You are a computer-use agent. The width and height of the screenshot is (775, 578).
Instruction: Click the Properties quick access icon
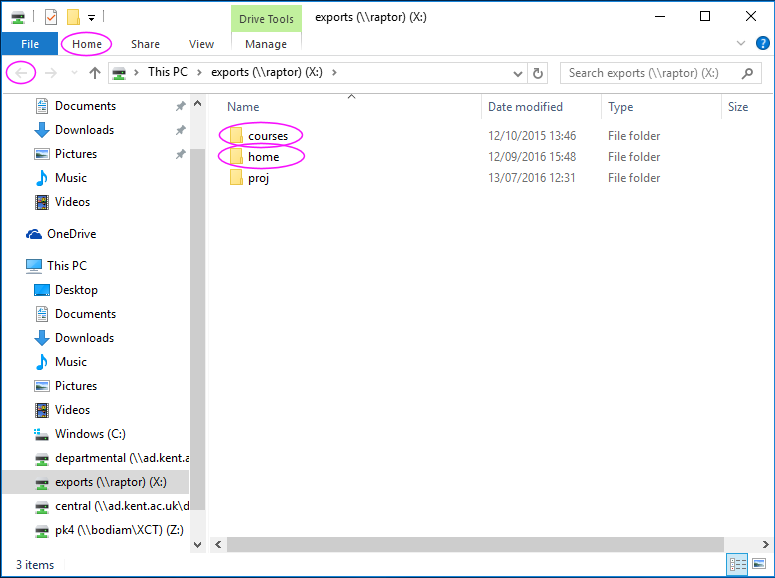(x=50, y=17)
